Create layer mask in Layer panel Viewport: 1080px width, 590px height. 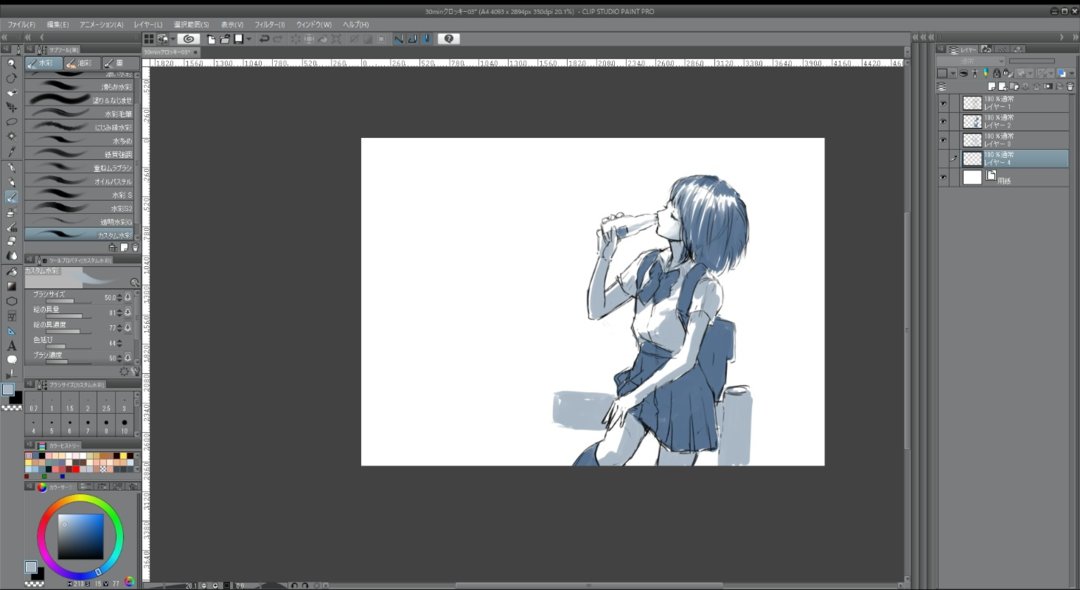coord(1048,87)
